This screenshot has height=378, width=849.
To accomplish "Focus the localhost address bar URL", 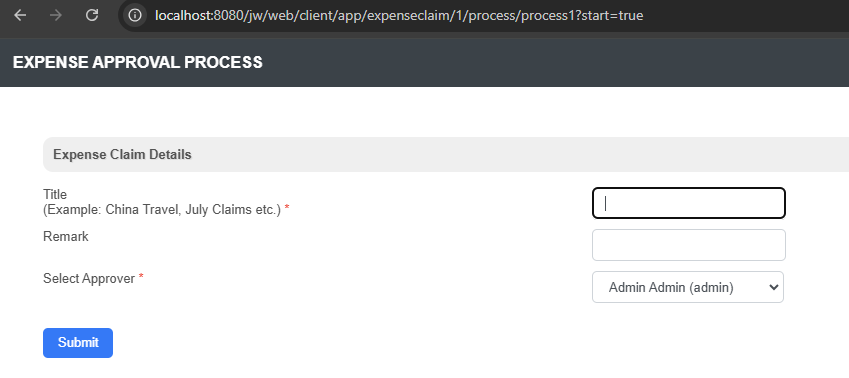I will [399, 15].
